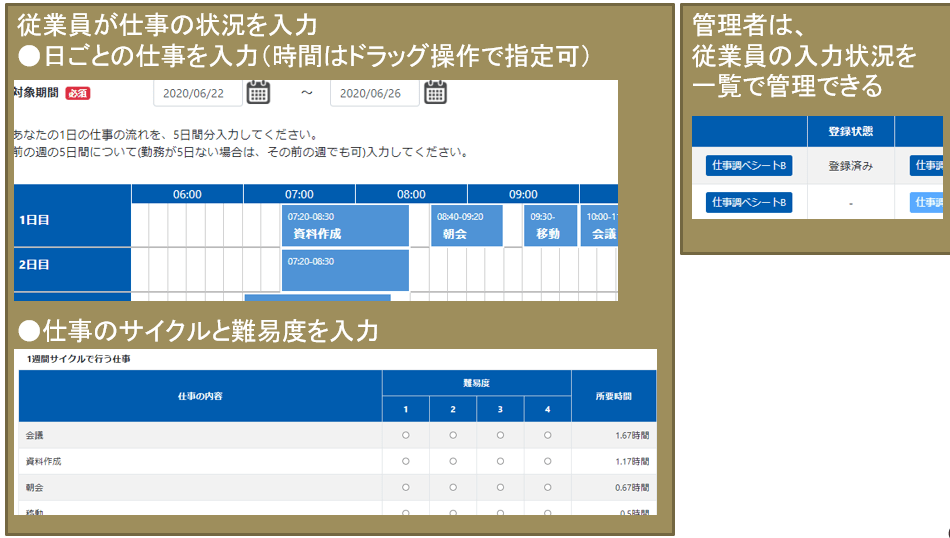The image size is (950, 538).
Task: Open 仕事調べシートB in the 登録済み row
Action: [x=749, y=166]
